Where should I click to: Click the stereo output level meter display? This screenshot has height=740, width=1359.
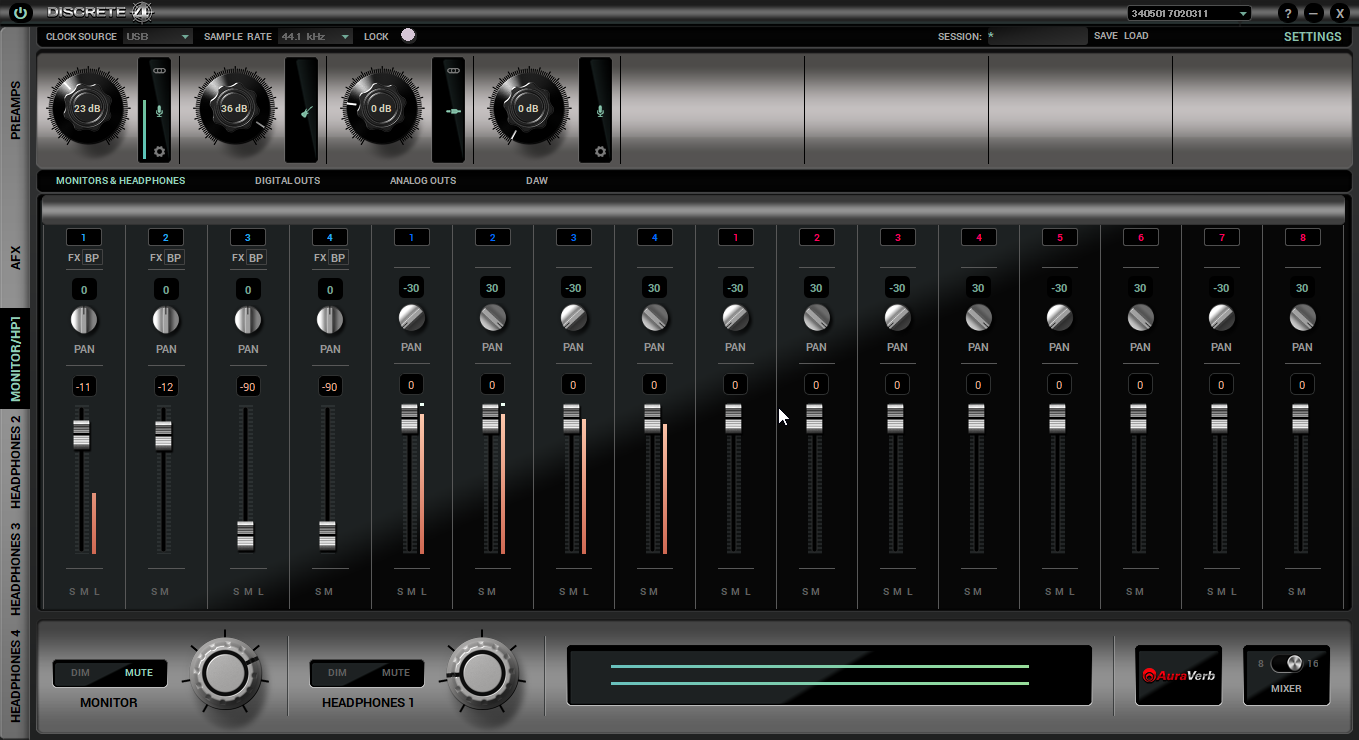tap(829, 676)
